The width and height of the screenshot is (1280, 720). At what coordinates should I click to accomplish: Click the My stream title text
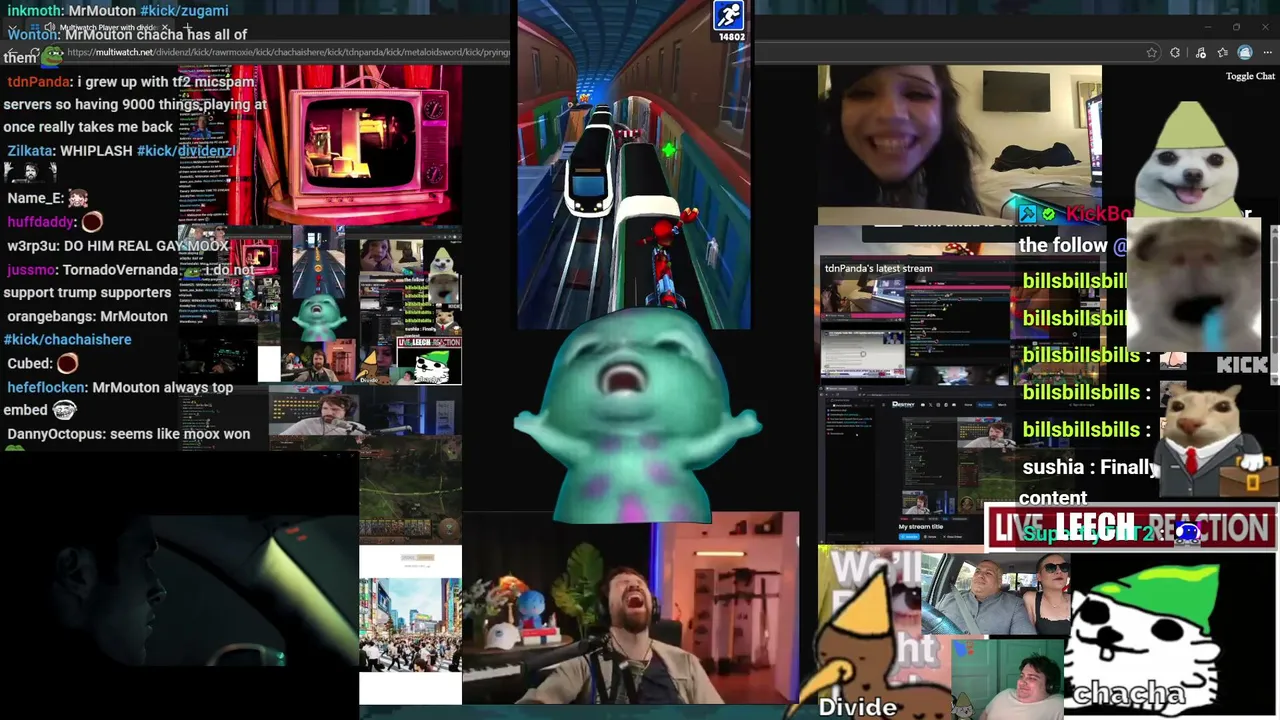[x=921, y=526]
